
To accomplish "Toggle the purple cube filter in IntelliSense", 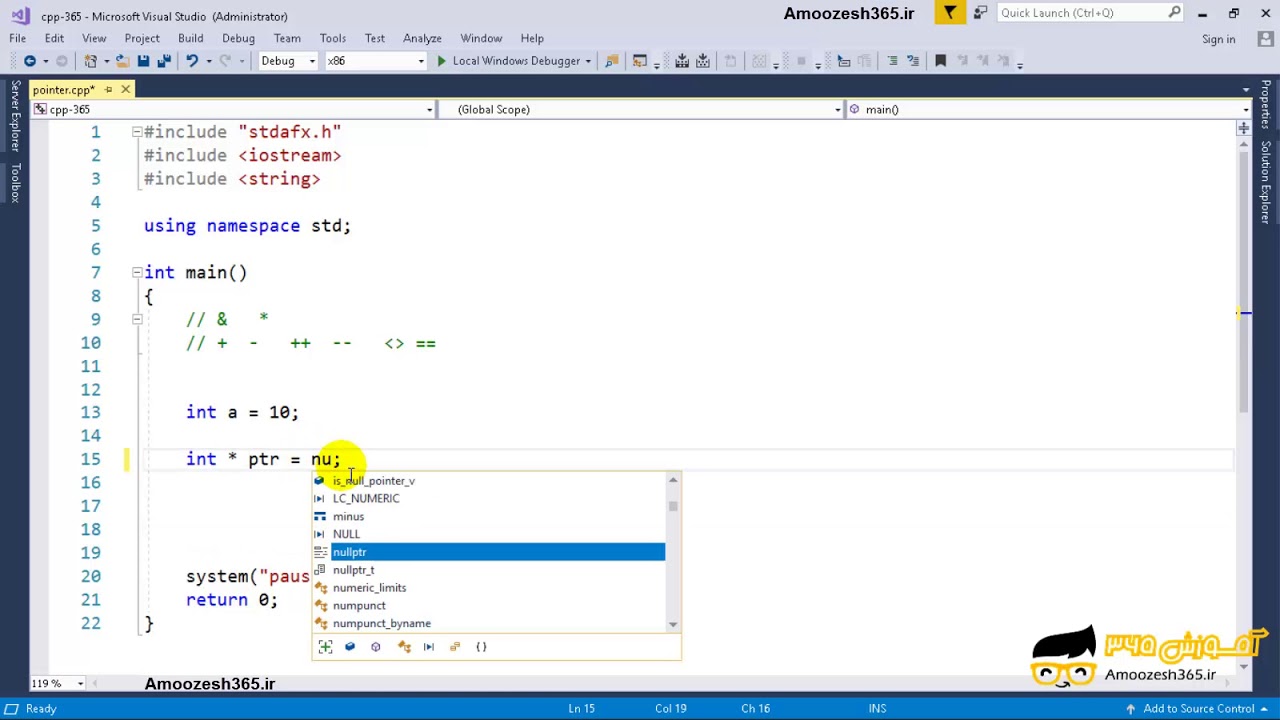I will [x=376, y=647].
